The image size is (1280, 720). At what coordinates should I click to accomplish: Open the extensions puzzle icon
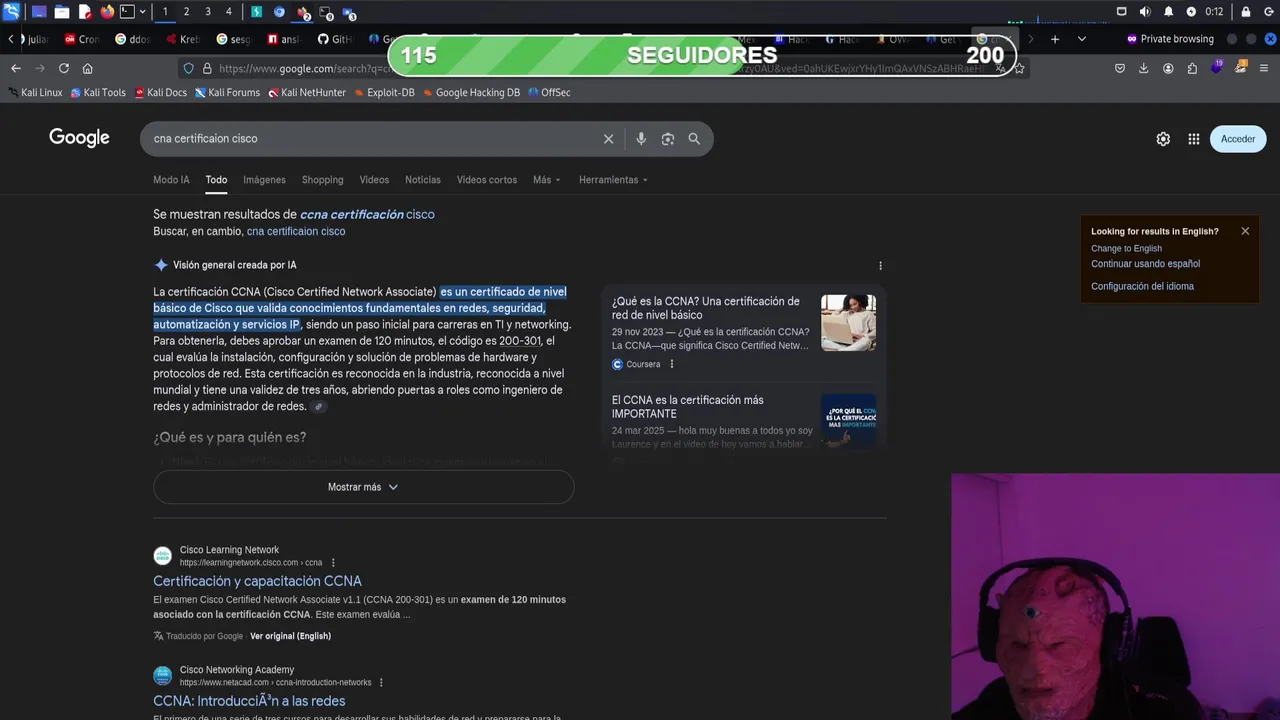pos(1192,68)
